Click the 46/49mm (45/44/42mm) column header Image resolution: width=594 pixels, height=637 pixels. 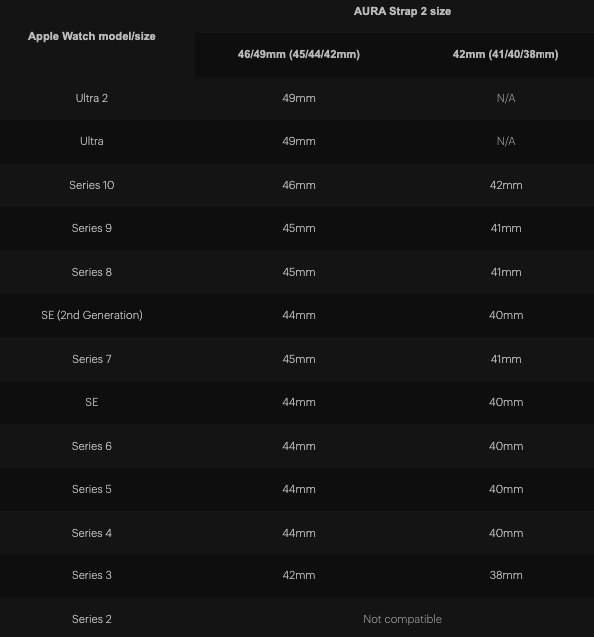tap(299, 54)
